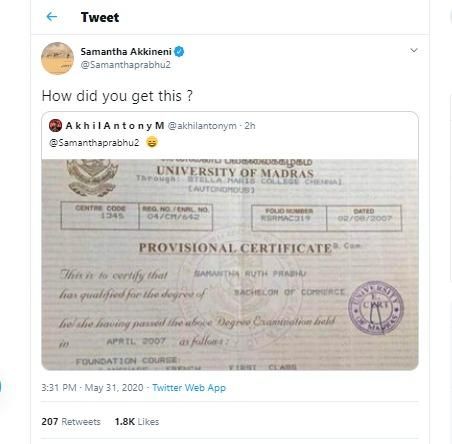452x444 pixels.
Task: Open the provisional certificate image
Action: pyautogui.click(x=230, y=265)
